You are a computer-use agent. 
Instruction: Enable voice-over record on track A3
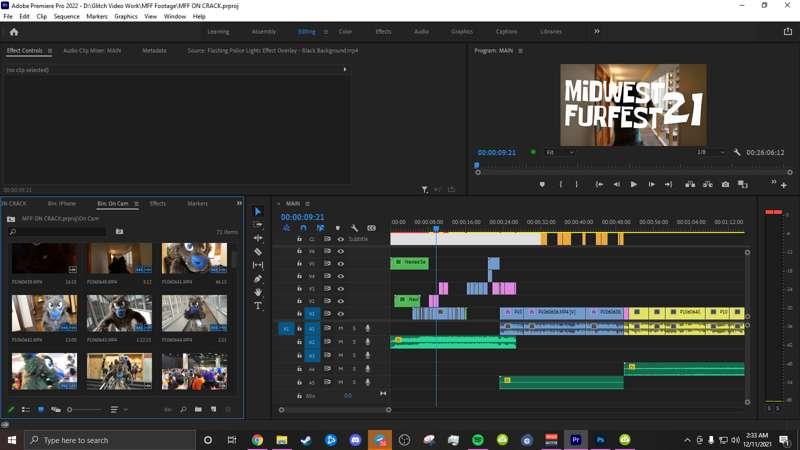(x=367, y=355)
